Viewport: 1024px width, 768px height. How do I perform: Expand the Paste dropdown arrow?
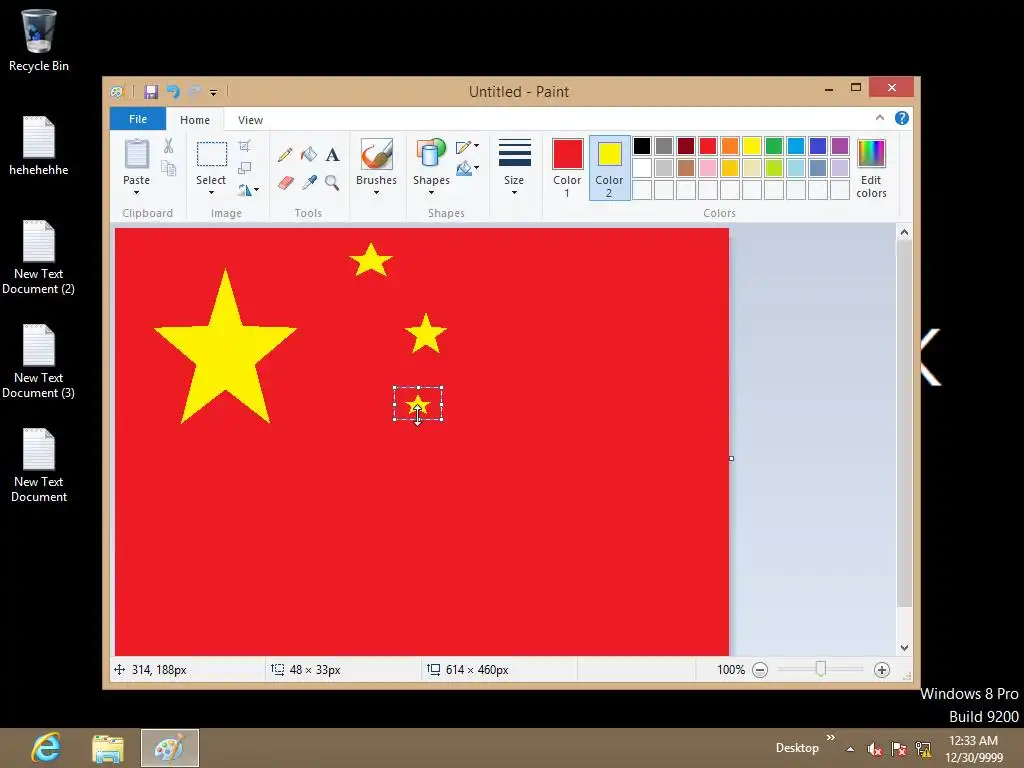pos(136,193)
